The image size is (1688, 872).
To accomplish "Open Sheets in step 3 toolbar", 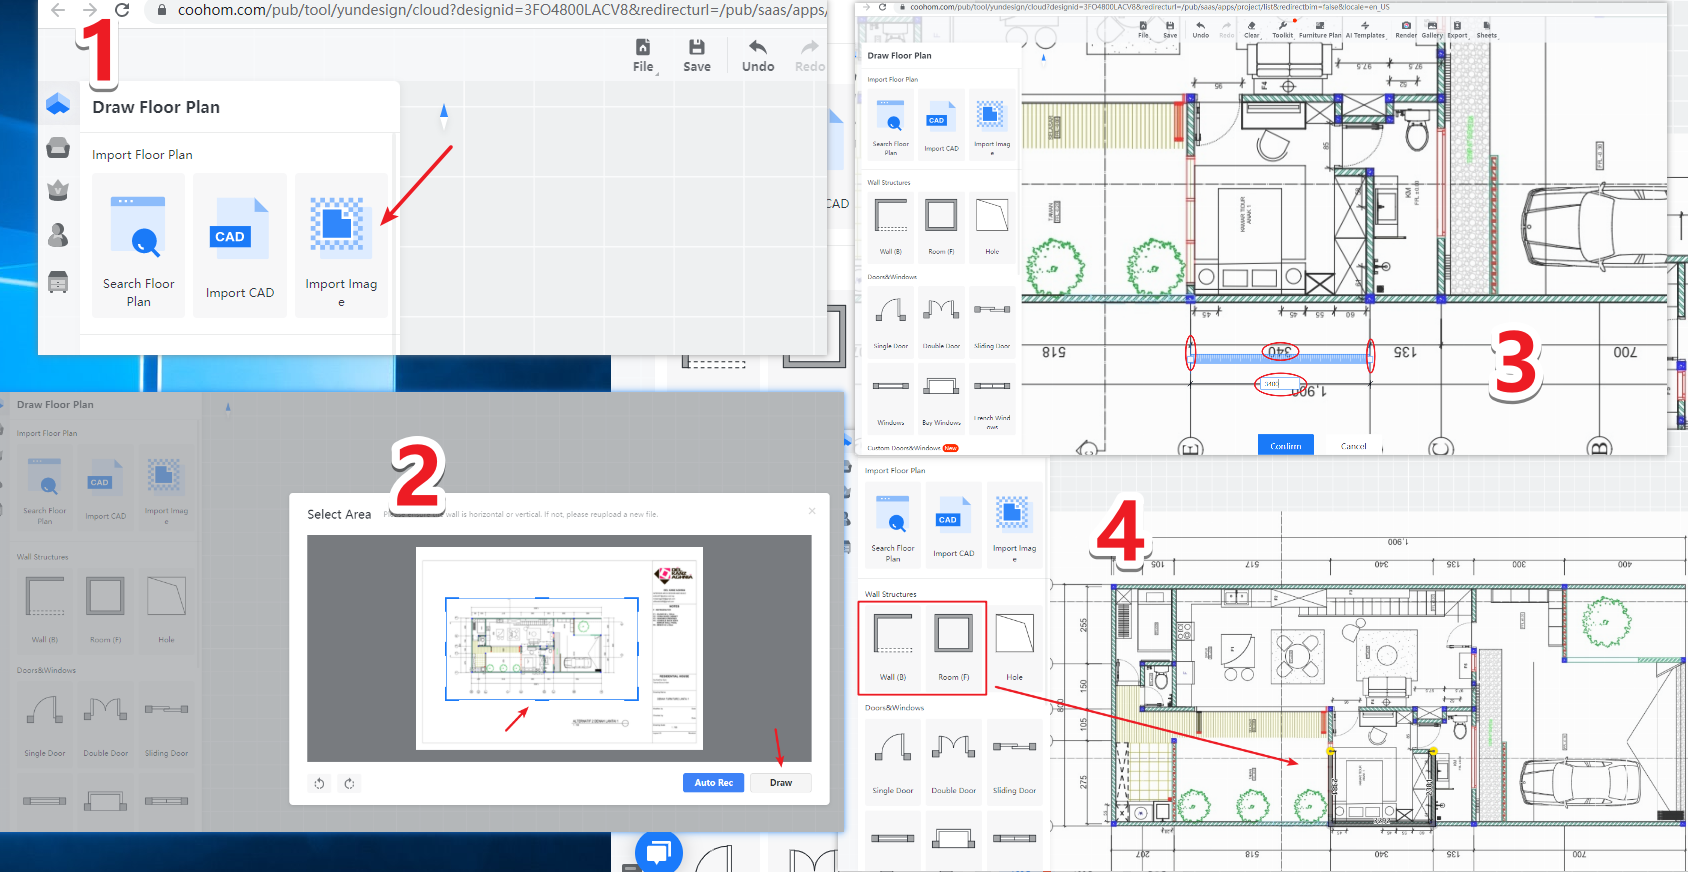I will (1487, 30).
